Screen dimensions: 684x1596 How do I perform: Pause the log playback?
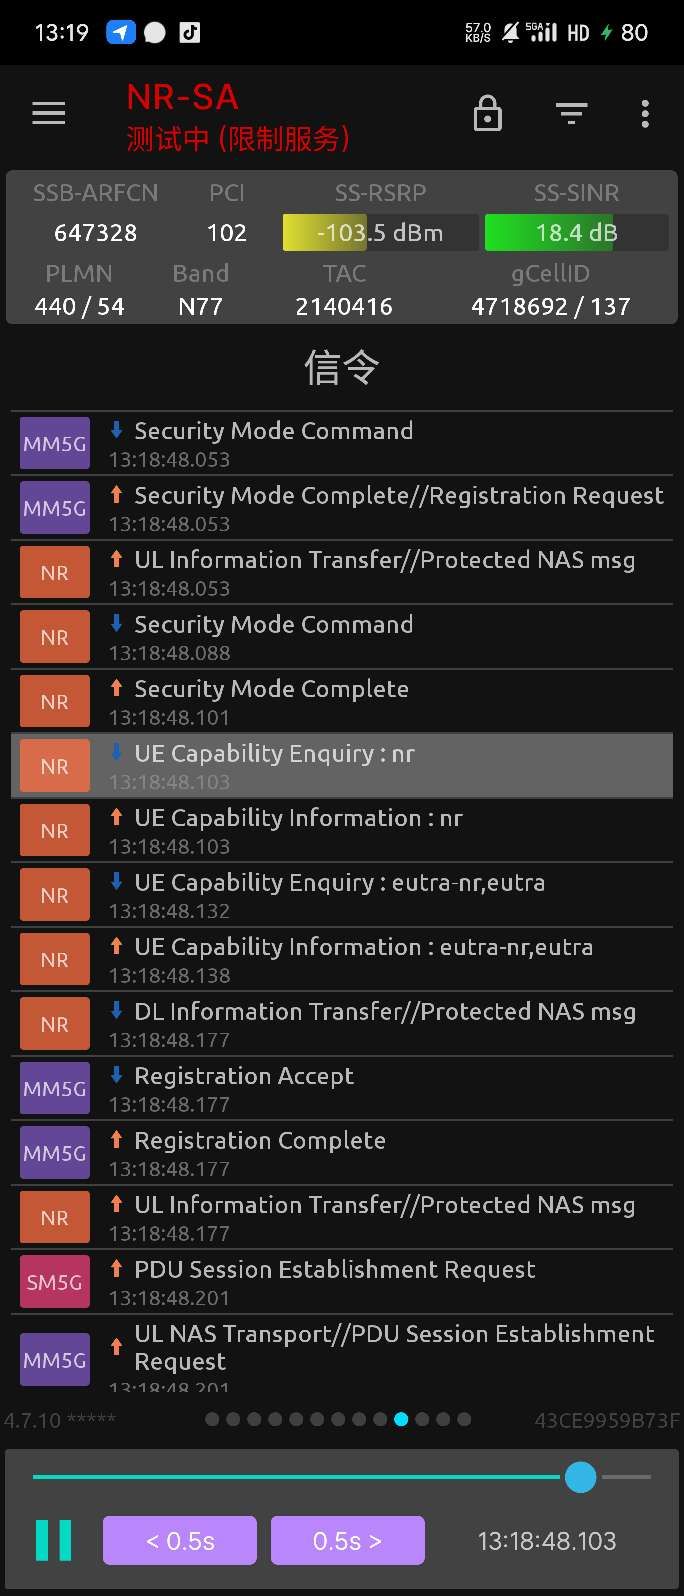tap(54, 1540)
